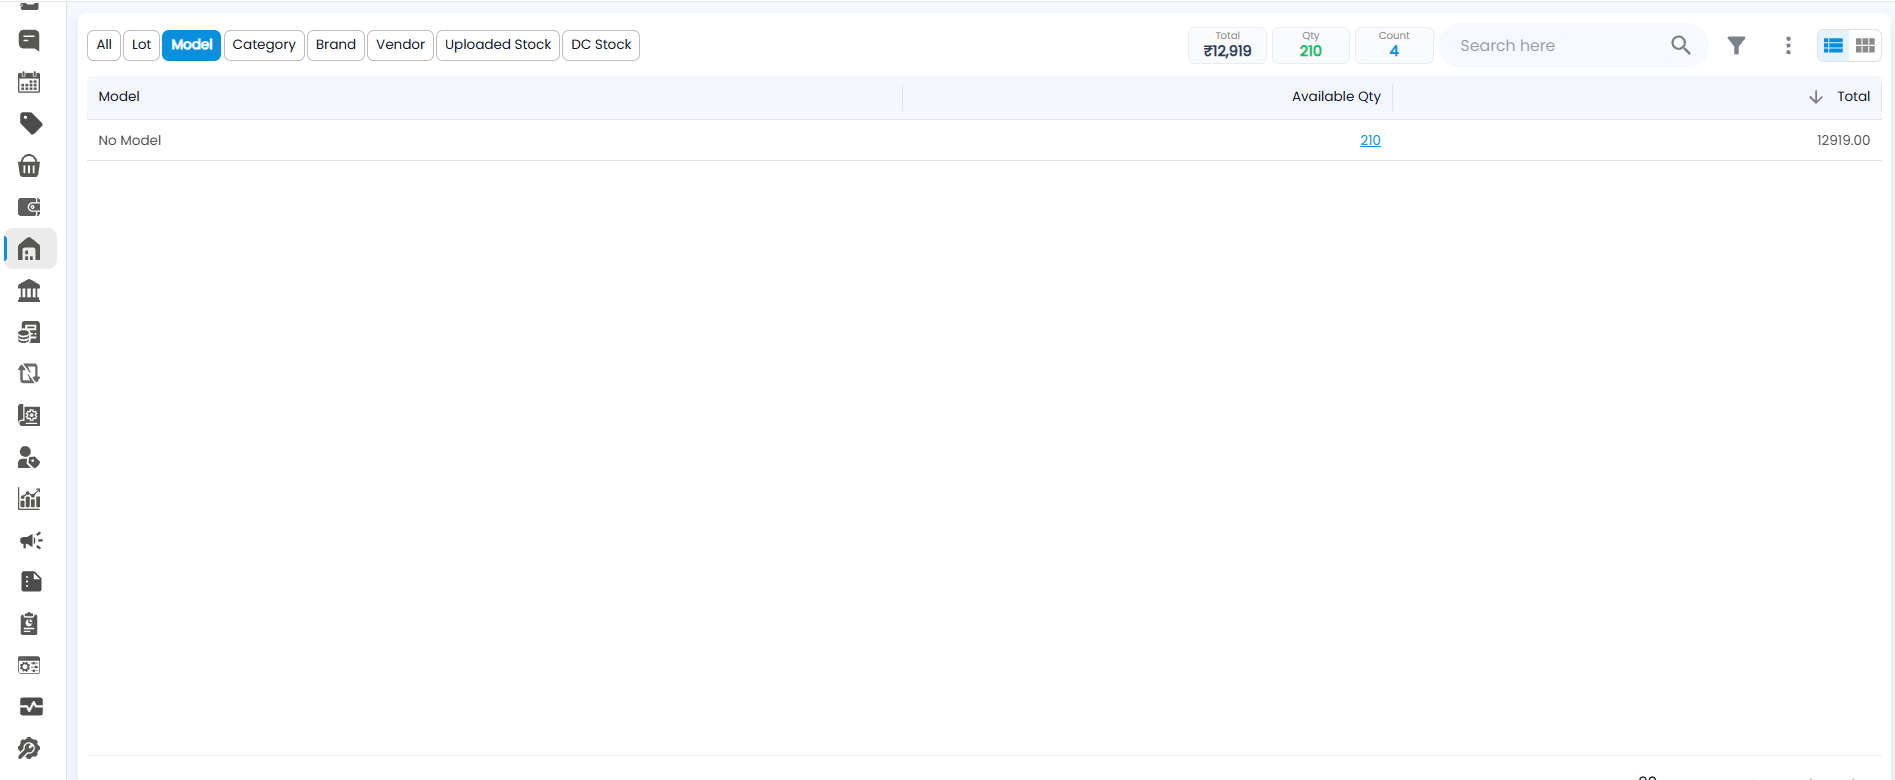
Task: Open the window settings sliders icon in sidebar
Action: (x=30, y=665)
